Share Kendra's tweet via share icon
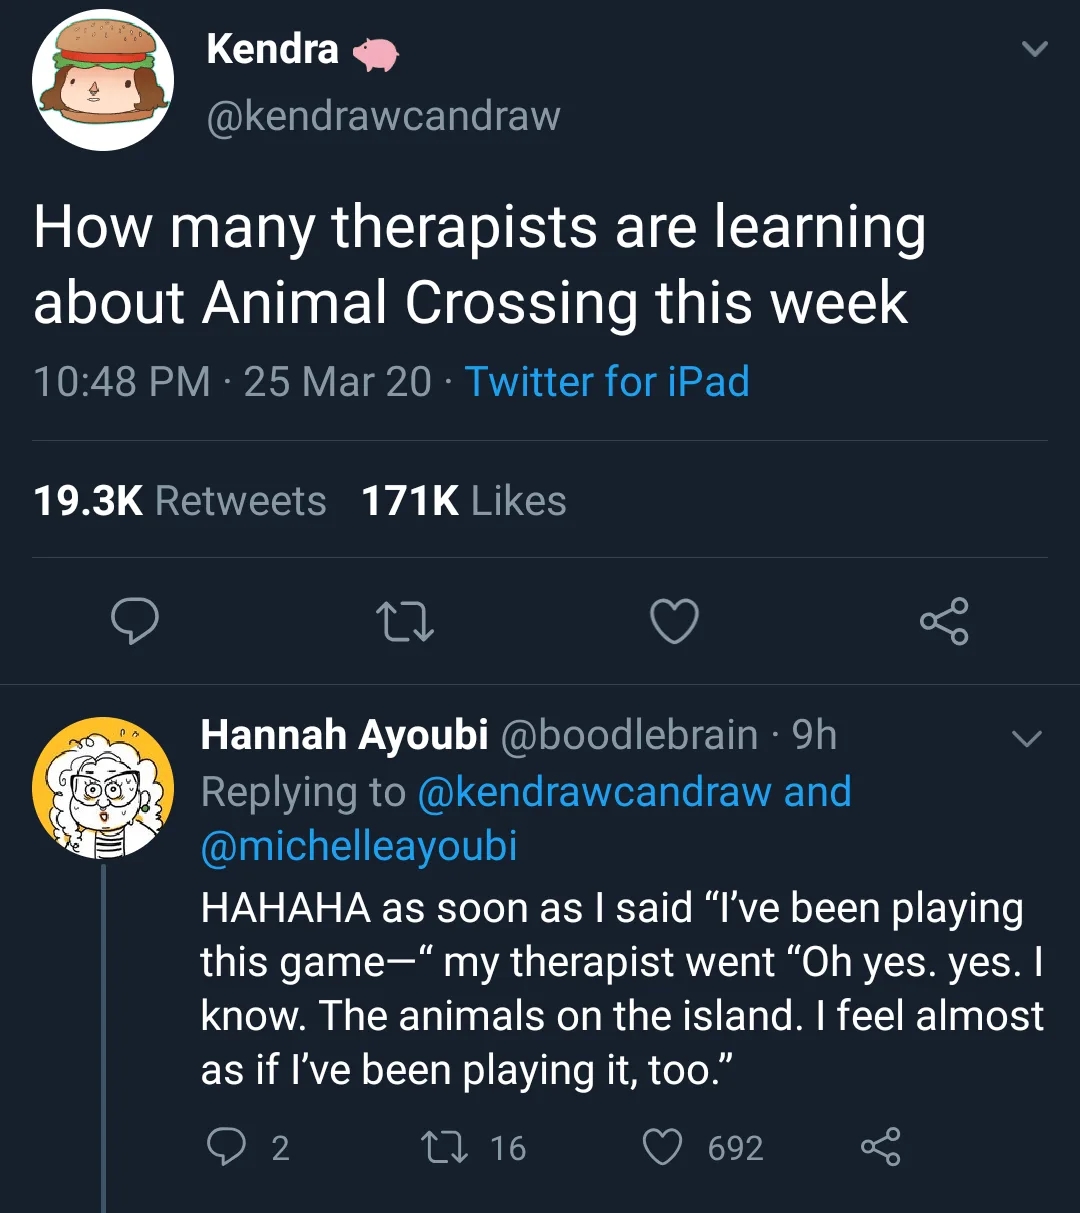 pyautogui.click(x=944, y=620)
